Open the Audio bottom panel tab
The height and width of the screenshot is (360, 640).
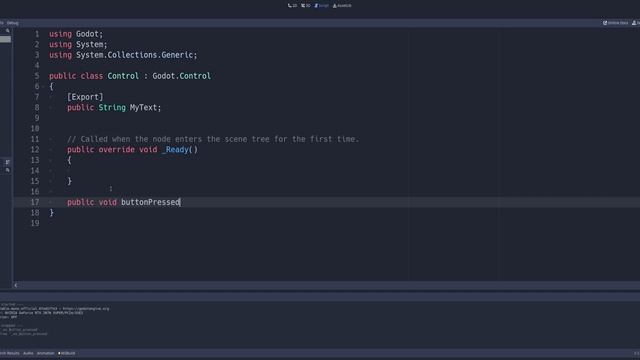click(x=28, y=353)
